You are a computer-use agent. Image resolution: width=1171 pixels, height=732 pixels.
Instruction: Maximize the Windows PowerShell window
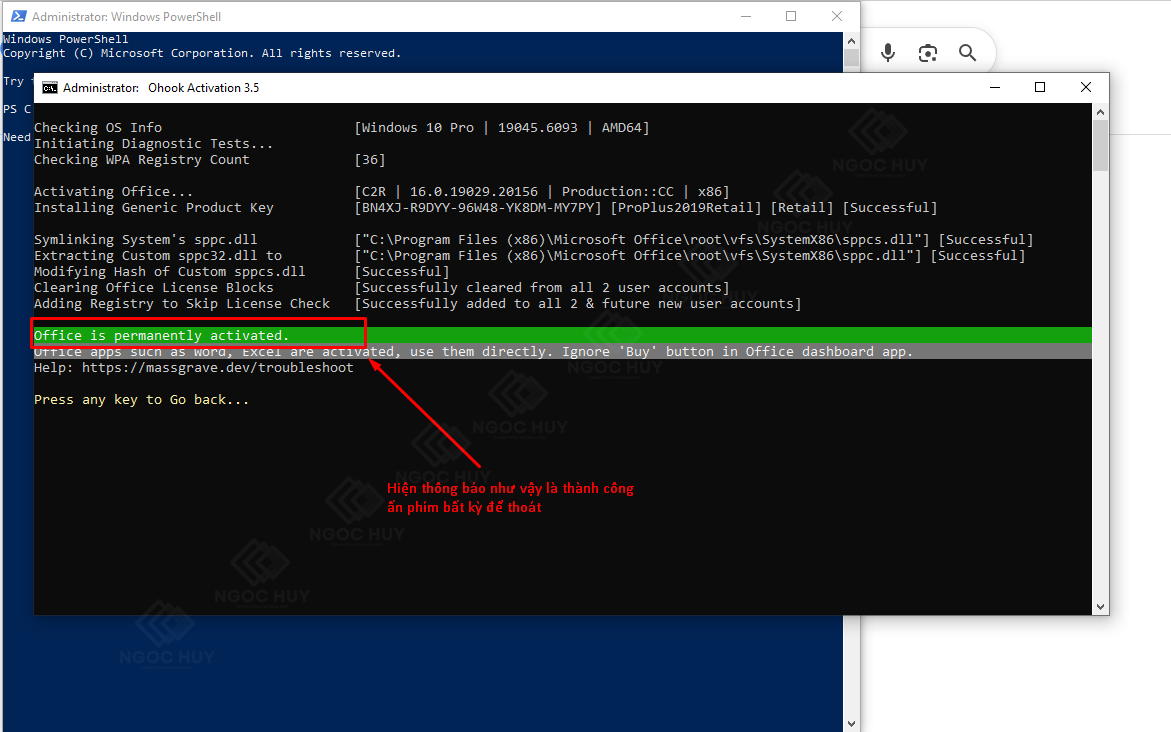(791, 16)
